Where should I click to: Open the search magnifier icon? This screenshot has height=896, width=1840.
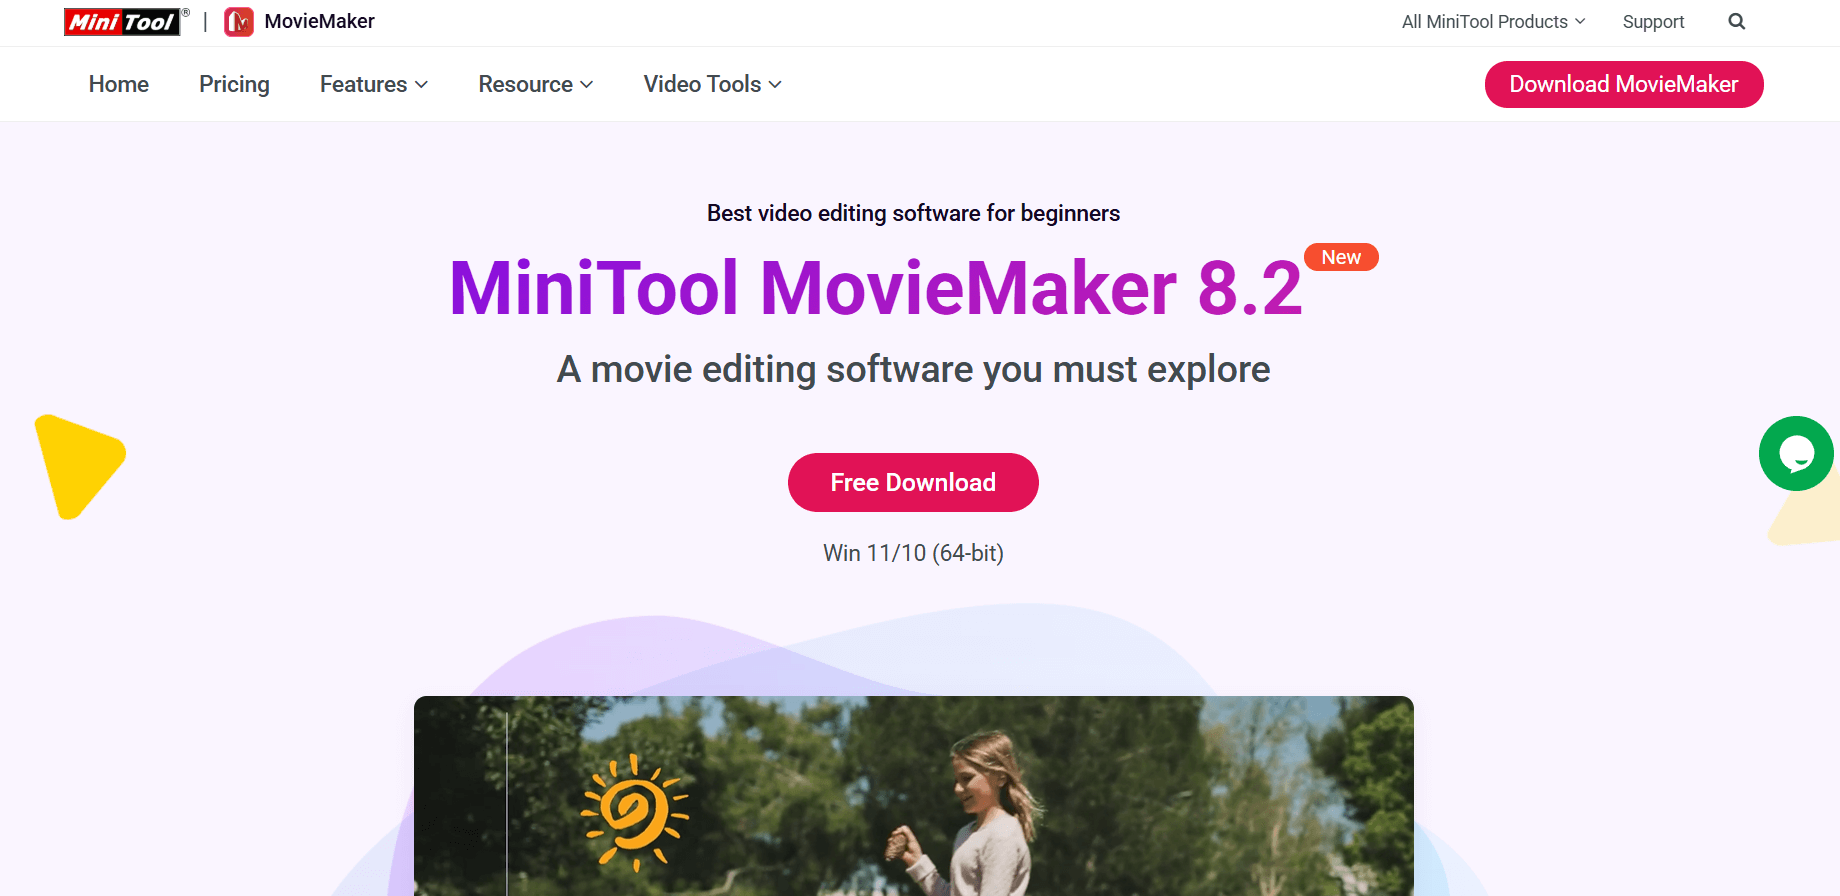1736,22
